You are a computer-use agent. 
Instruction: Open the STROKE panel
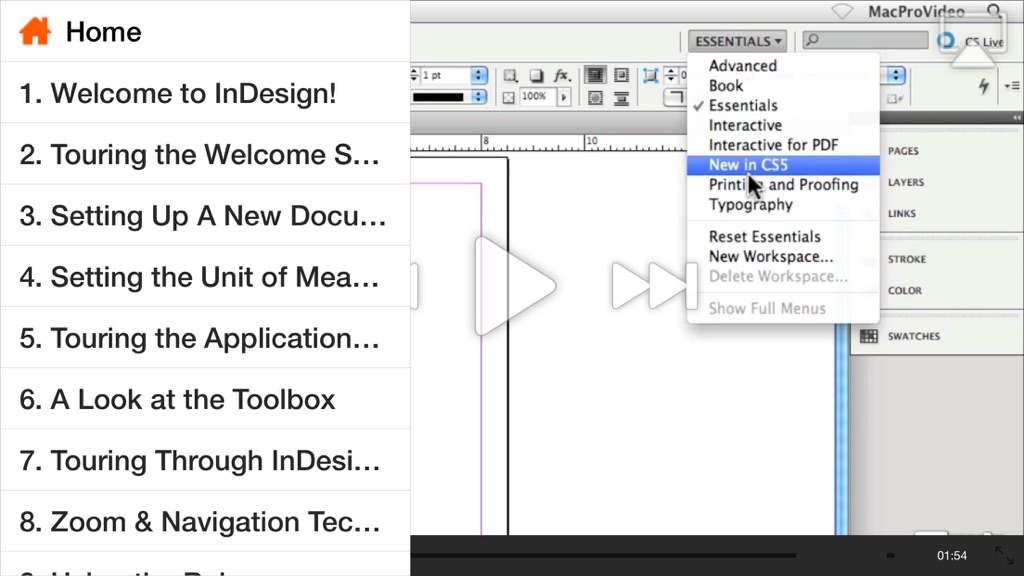[x=907, y=259]
